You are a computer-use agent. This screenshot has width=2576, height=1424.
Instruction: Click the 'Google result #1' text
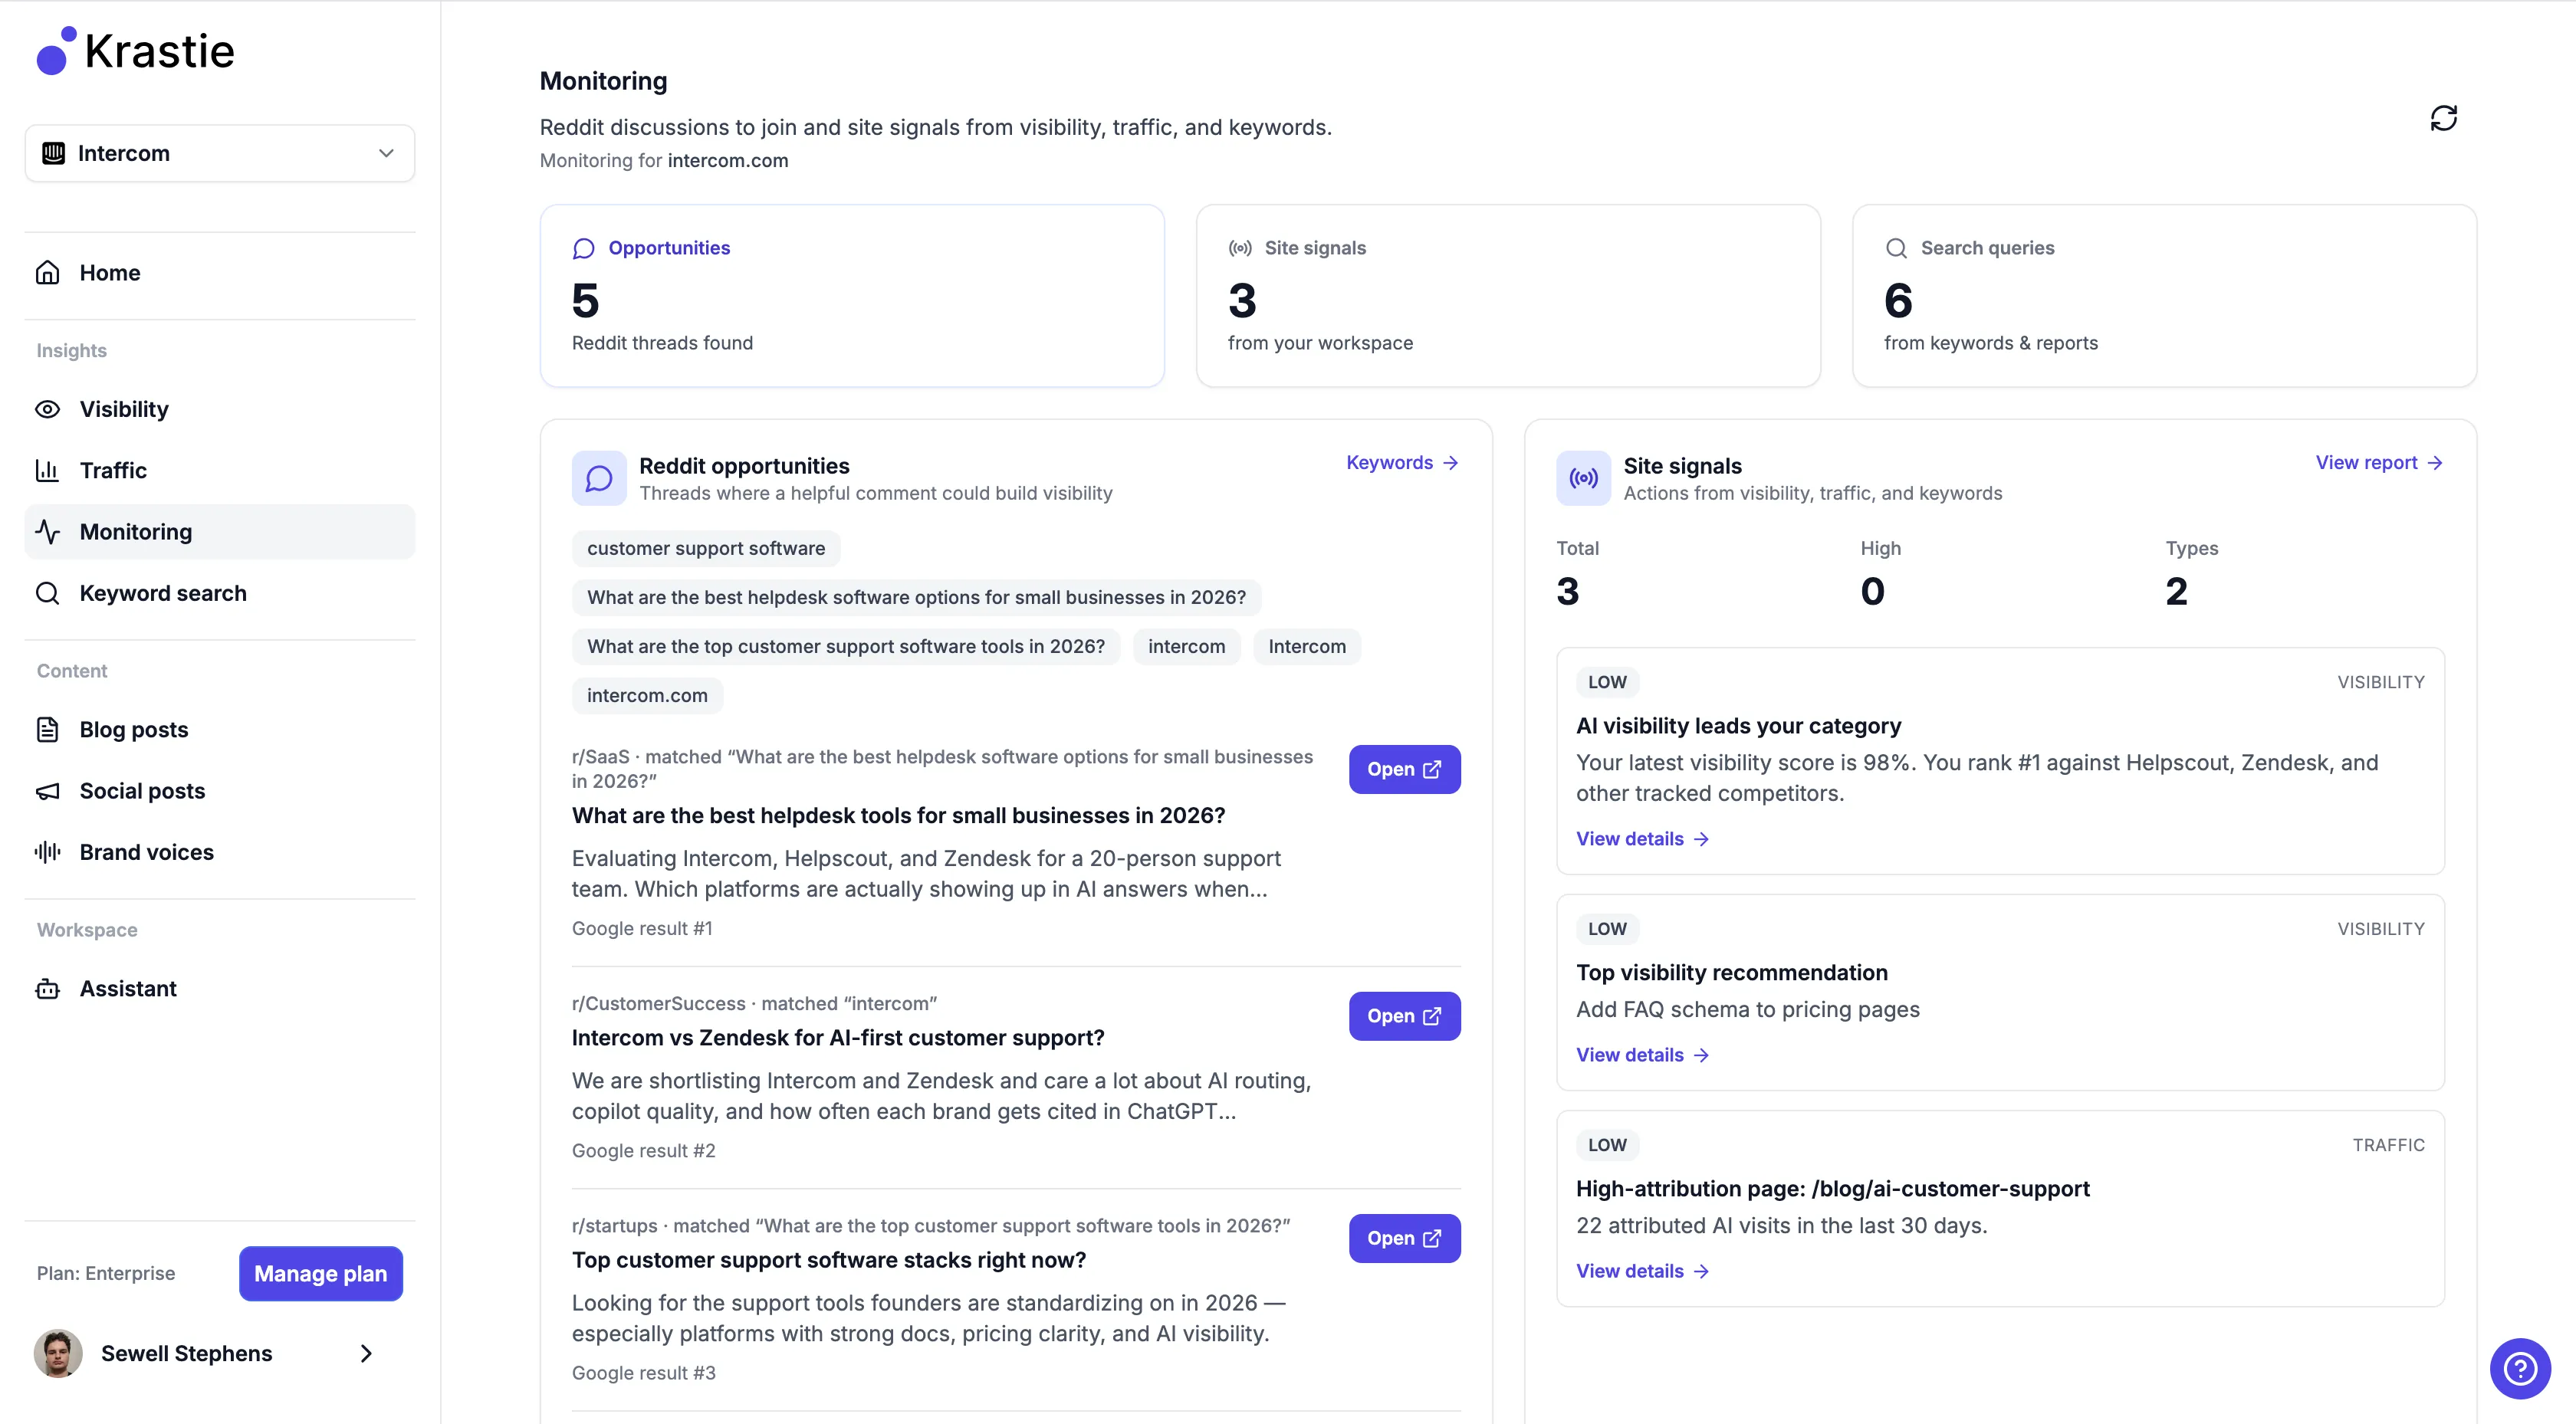coord(642,929)
